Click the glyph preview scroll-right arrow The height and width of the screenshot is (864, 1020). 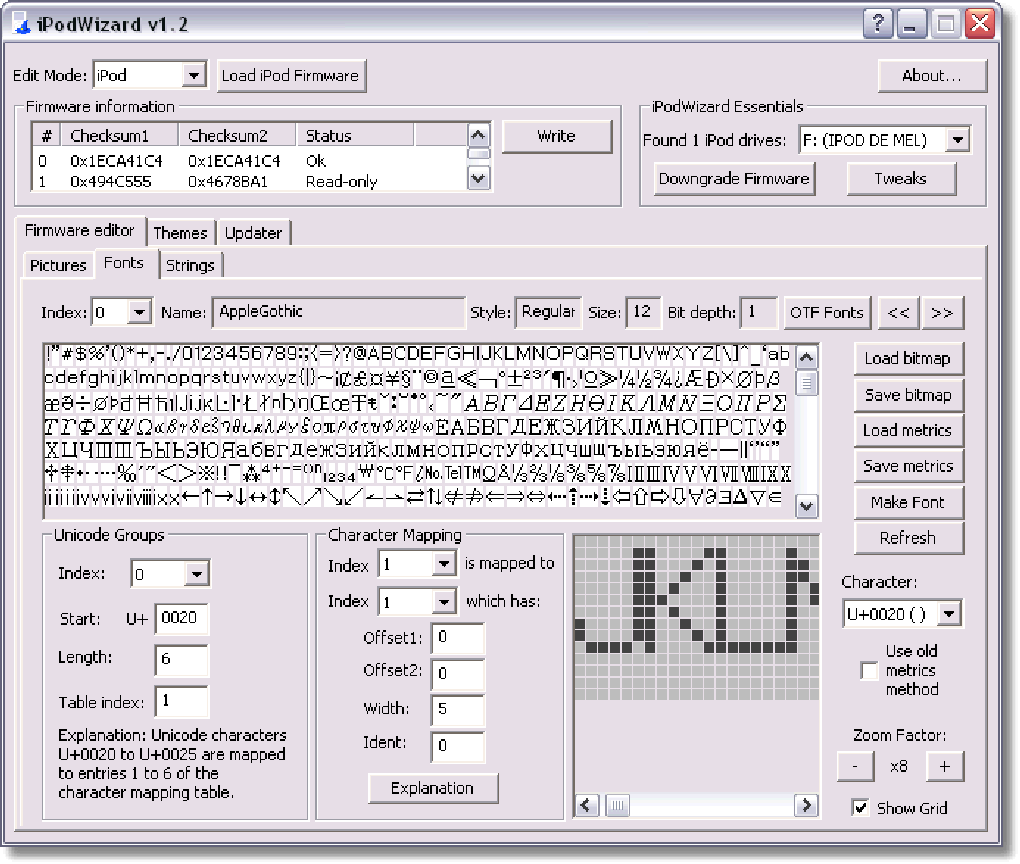(807, 805)
